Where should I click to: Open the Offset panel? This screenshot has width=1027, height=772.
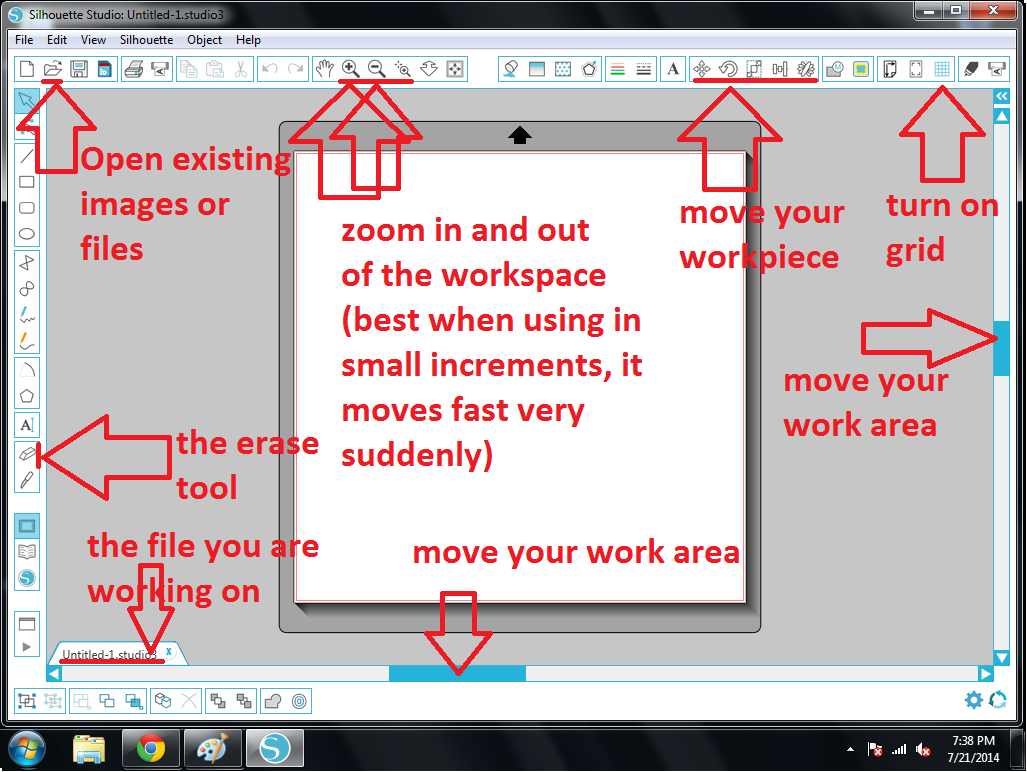click(x=861, y=69)
